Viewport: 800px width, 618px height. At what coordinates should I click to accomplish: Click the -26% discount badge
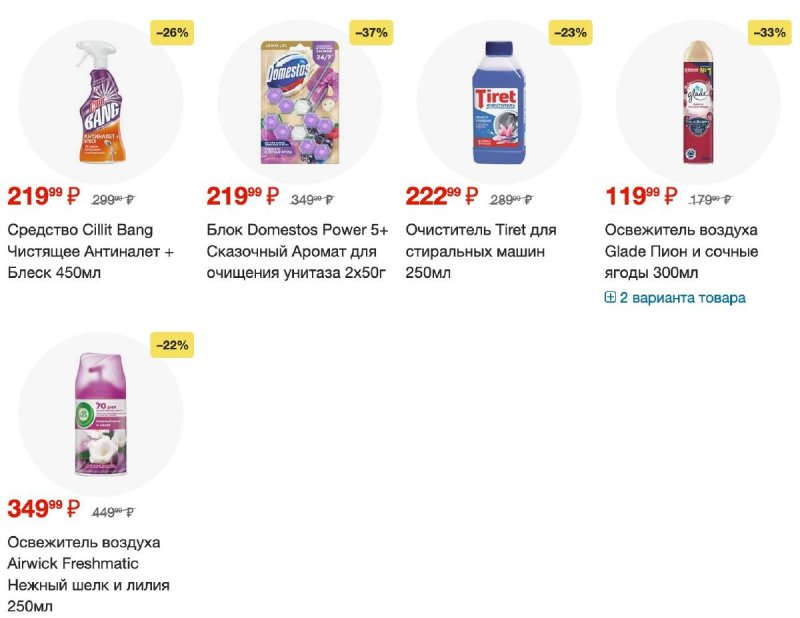click(x=172, y=33)
